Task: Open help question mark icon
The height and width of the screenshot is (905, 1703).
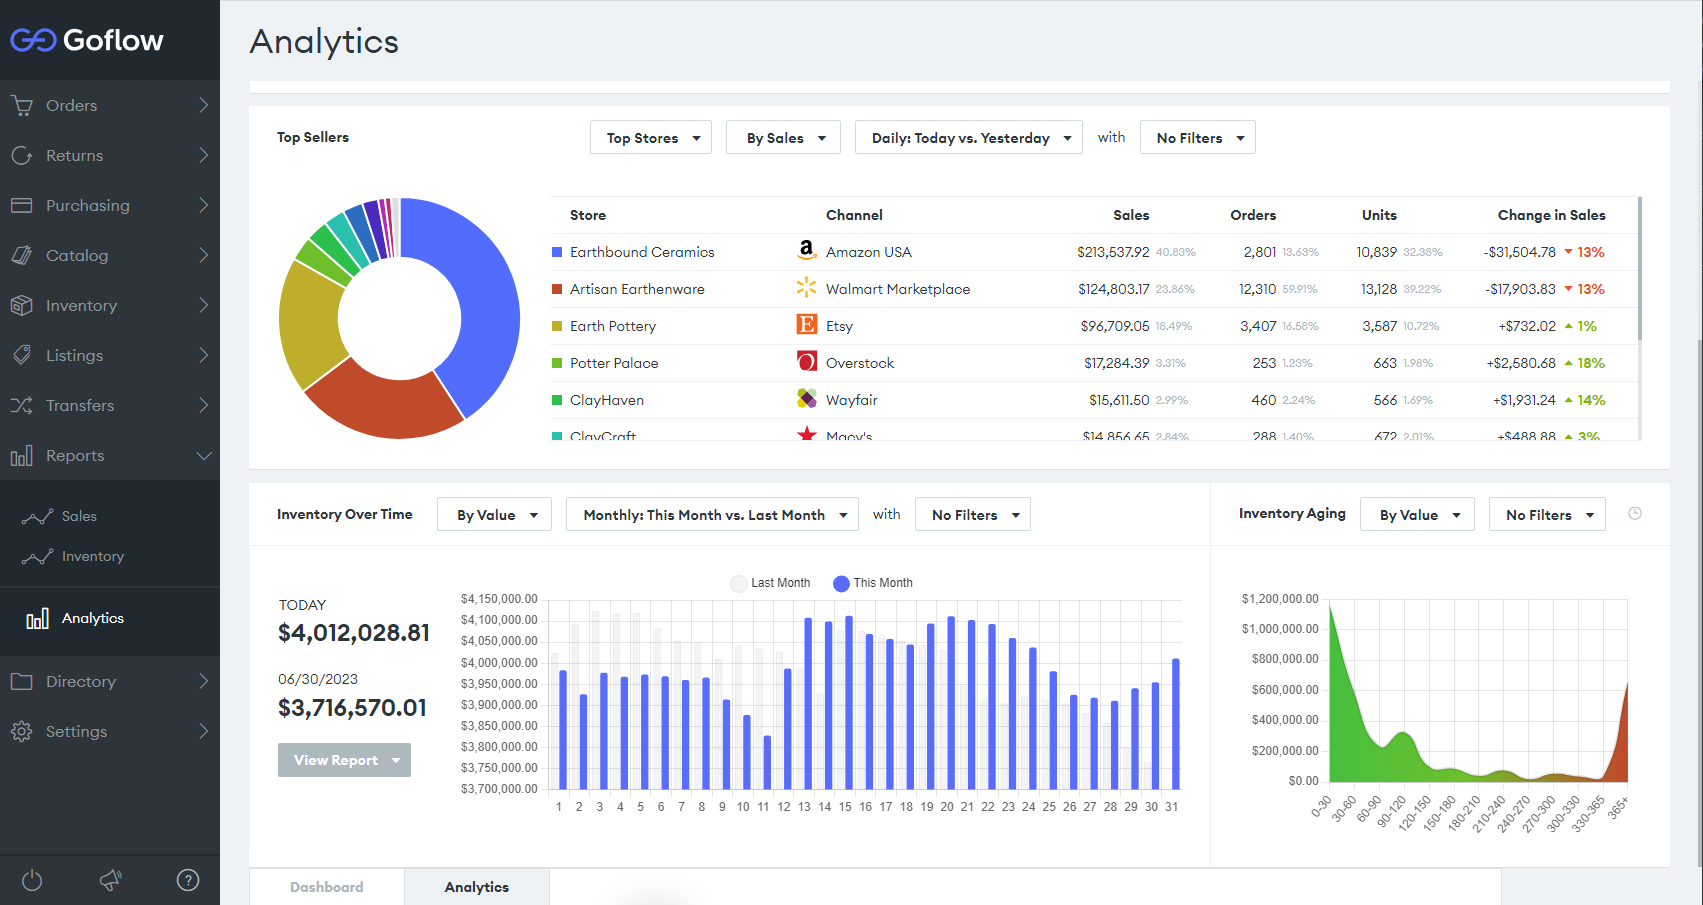Action: [x=188, y=880]
